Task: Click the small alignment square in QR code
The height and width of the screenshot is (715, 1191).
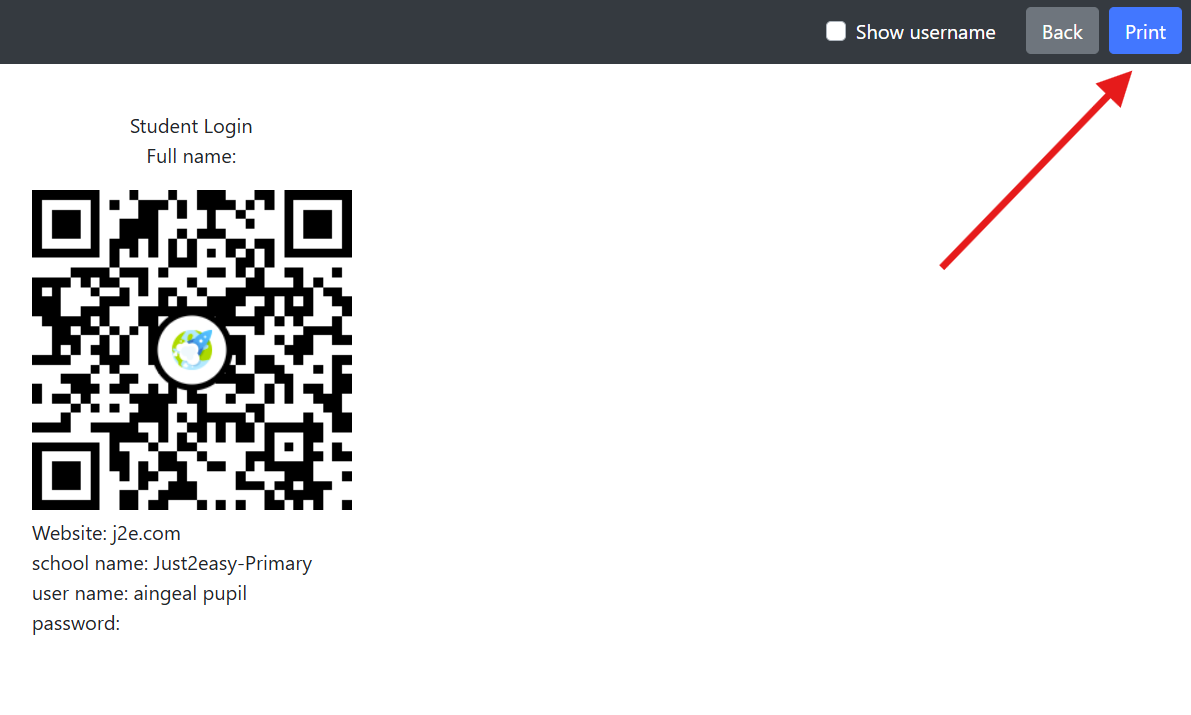Action: [x=289, y=447]
